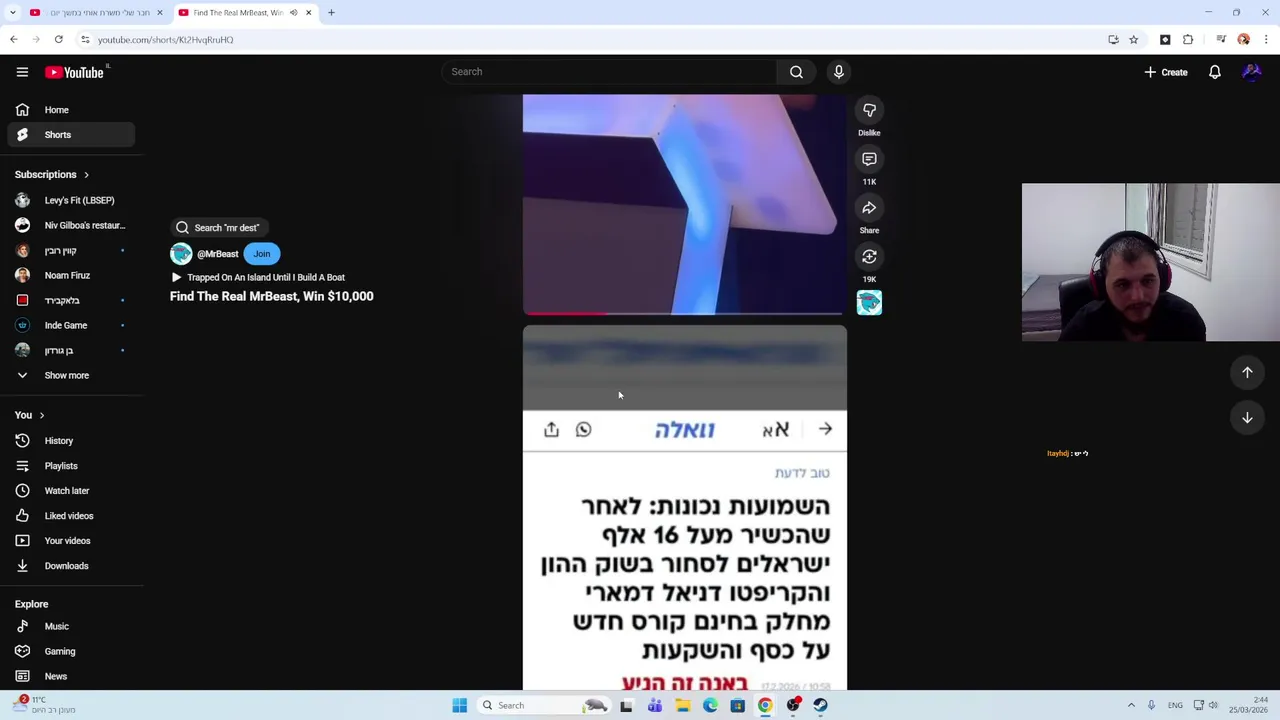Image resolution: width=1280 pixels, height=720 pixels.
Task: Open the @MrBeast channel link
Action: (x=217, y=254)
